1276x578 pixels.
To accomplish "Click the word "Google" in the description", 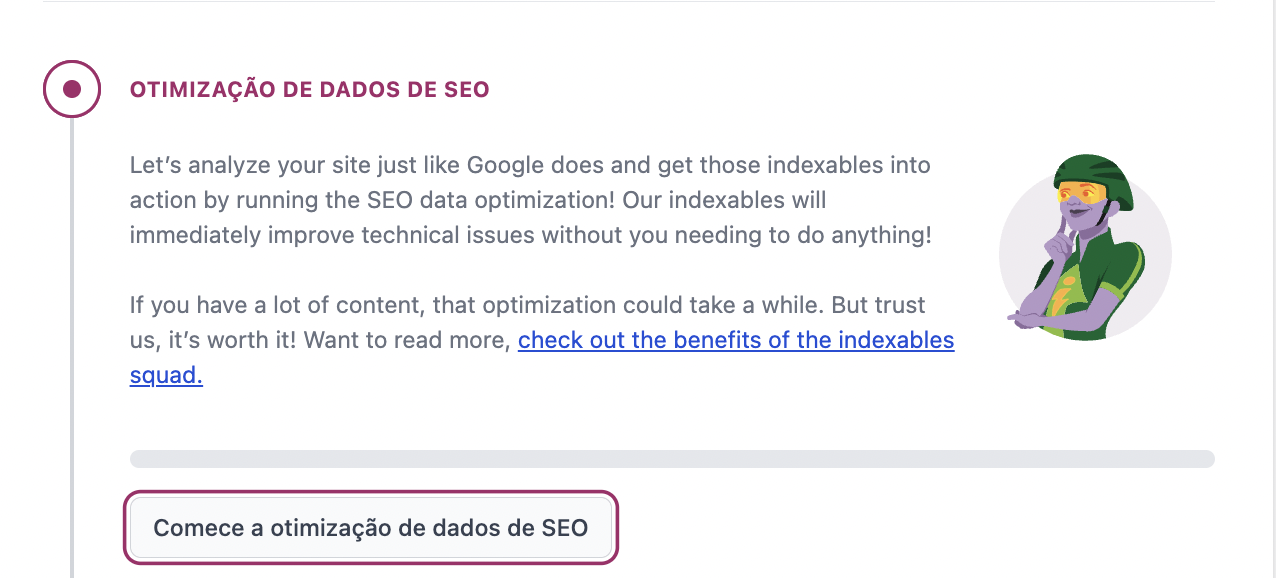I will (x=506, y=164).
